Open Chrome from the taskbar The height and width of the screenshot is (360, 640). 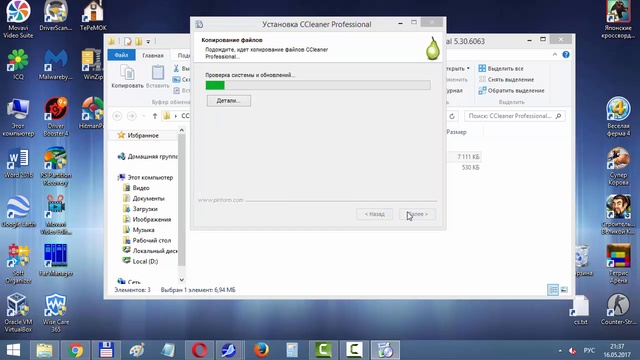(75, 350)
